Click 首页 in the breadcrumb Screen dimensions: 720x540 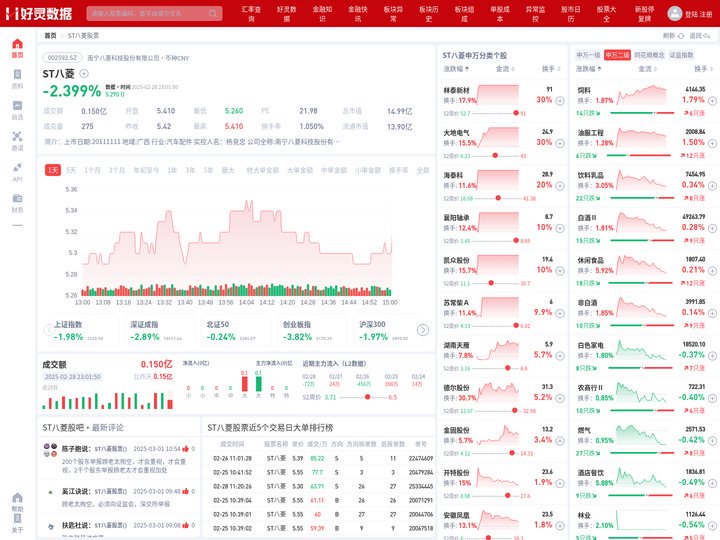click(50, 35)
